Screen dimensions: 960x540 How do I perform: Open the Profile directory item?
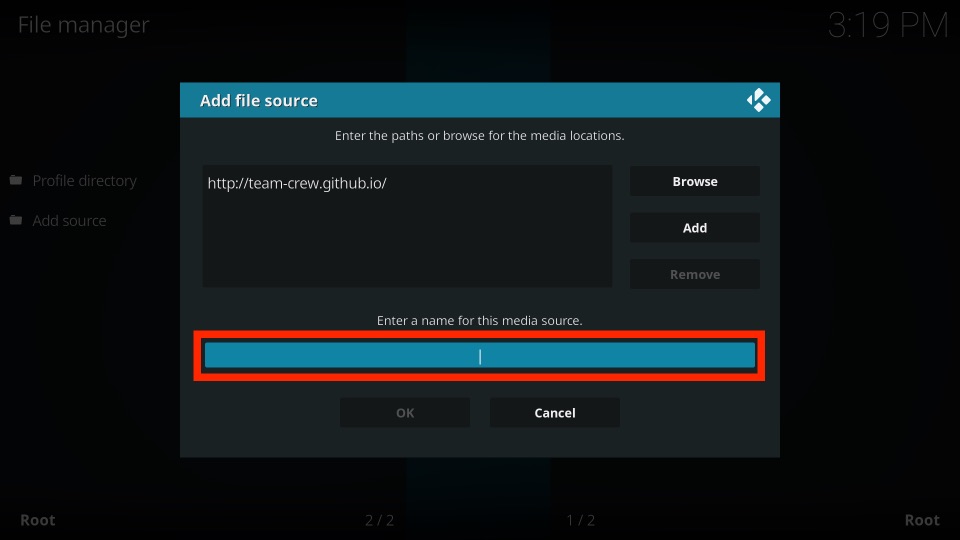pos(84,181)
